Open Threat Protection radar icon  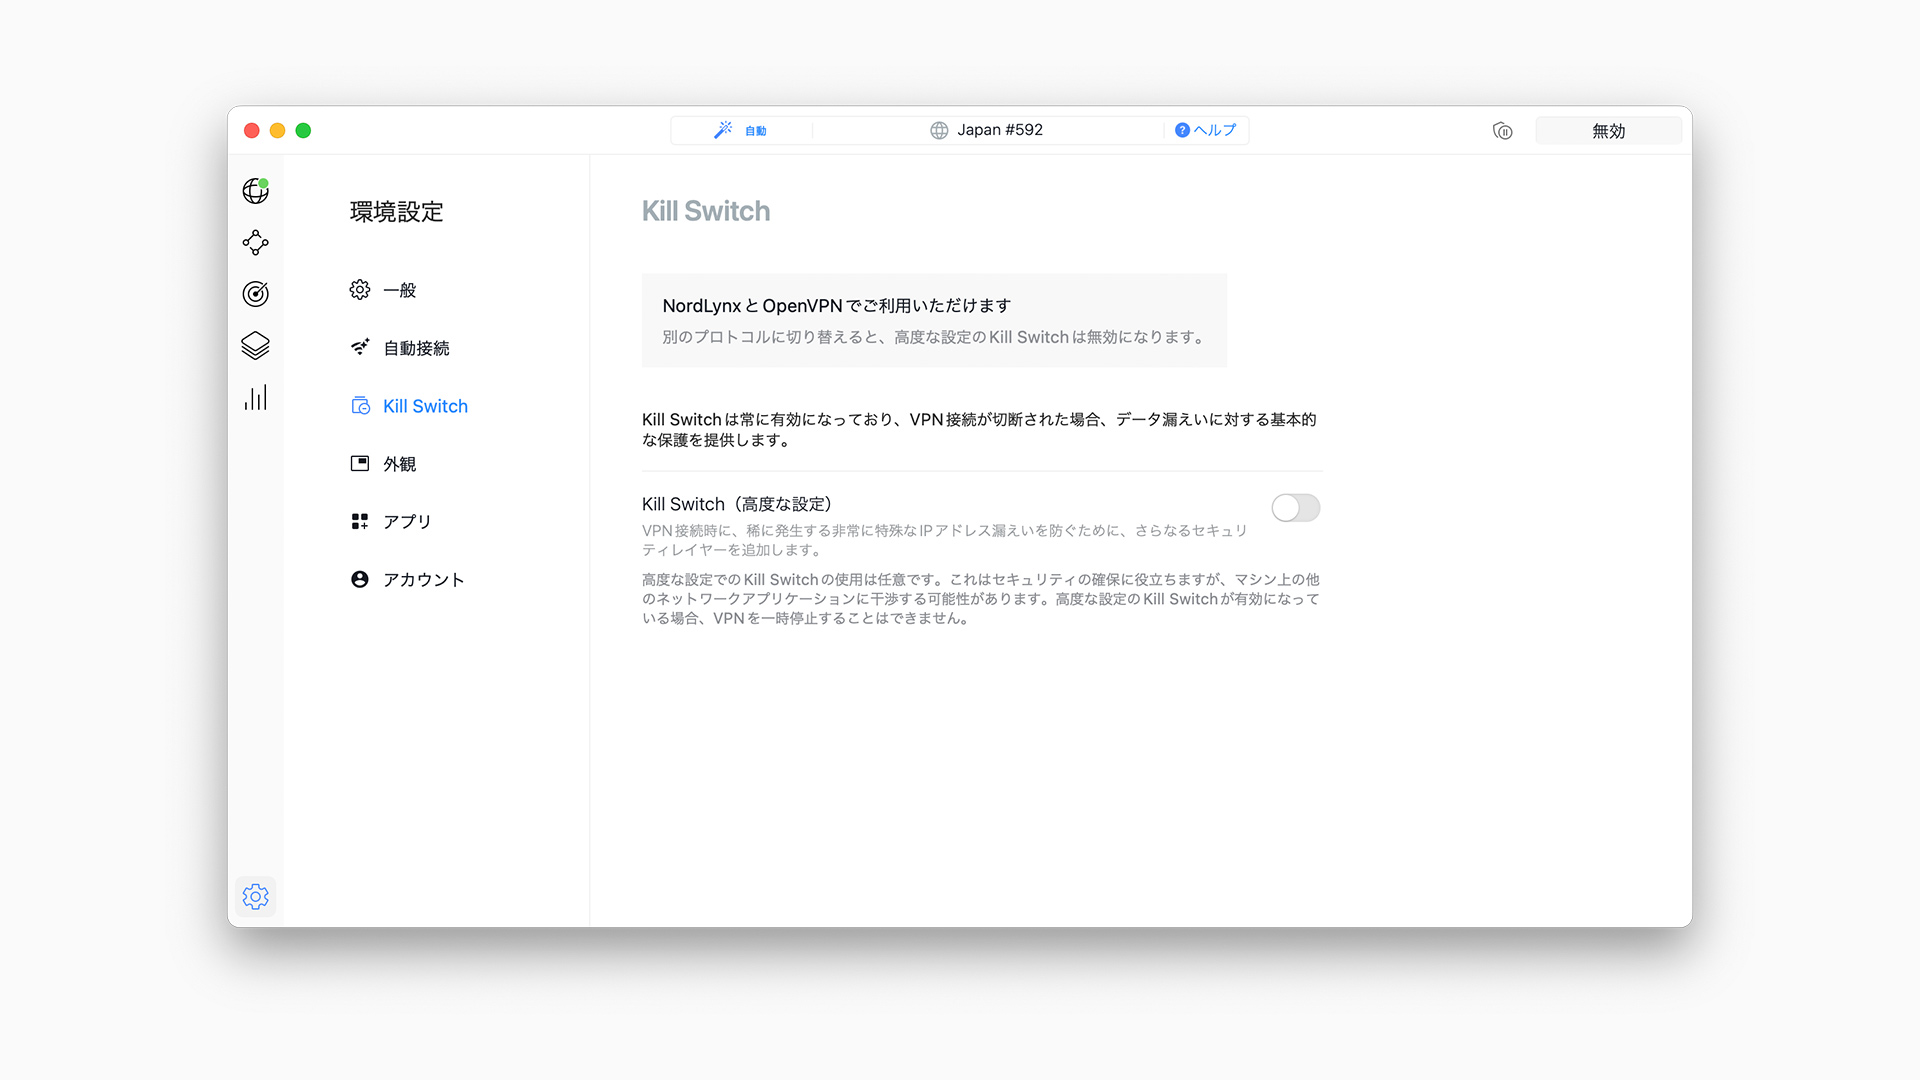point(255,294)
